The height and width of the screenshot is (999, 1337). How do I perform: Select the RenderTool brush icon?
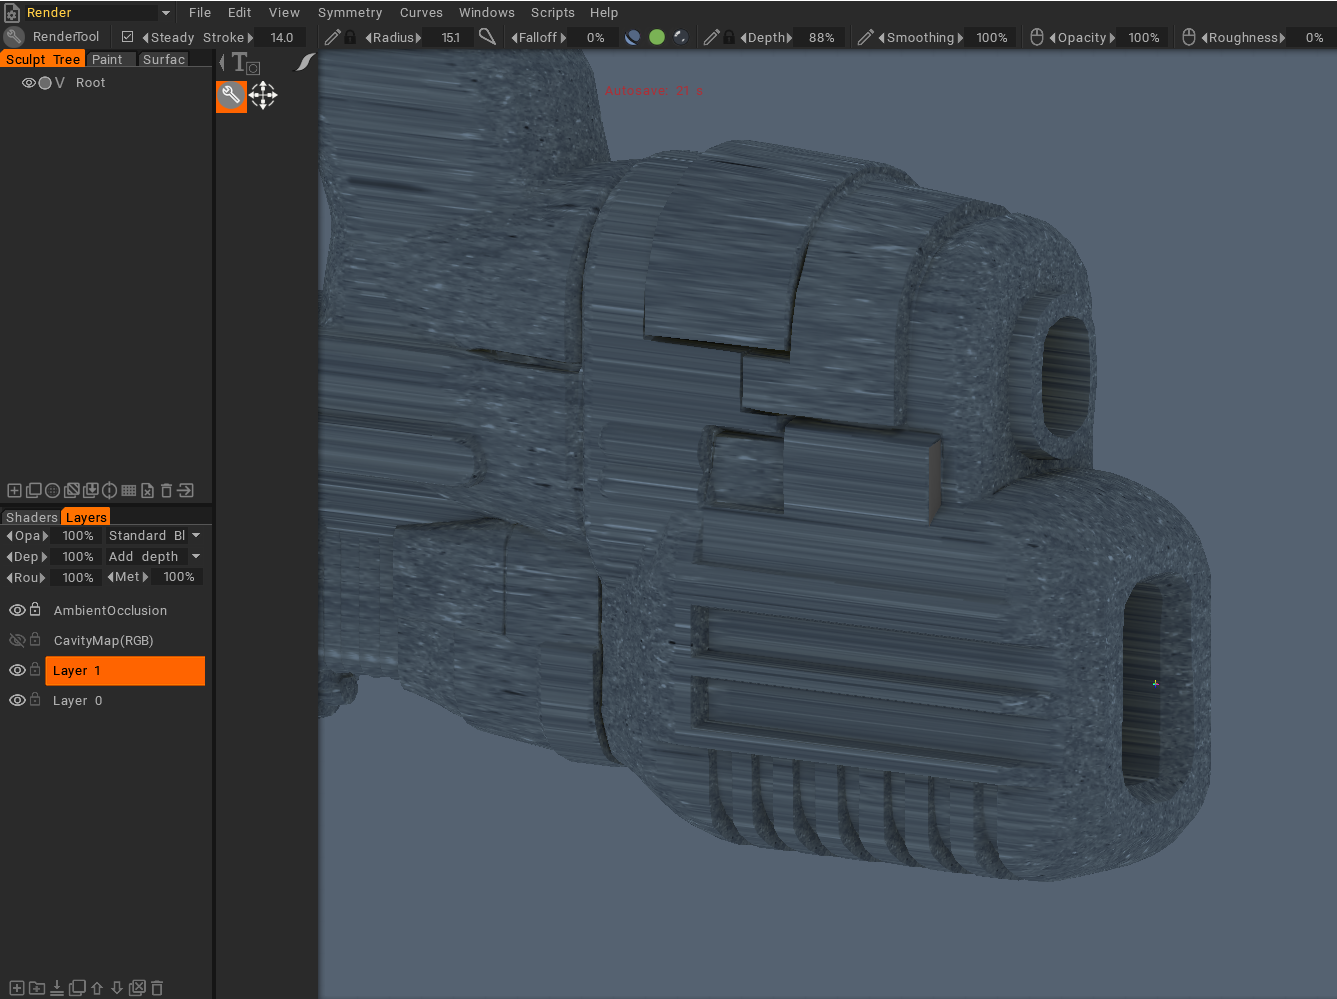[x=13, y=36]
